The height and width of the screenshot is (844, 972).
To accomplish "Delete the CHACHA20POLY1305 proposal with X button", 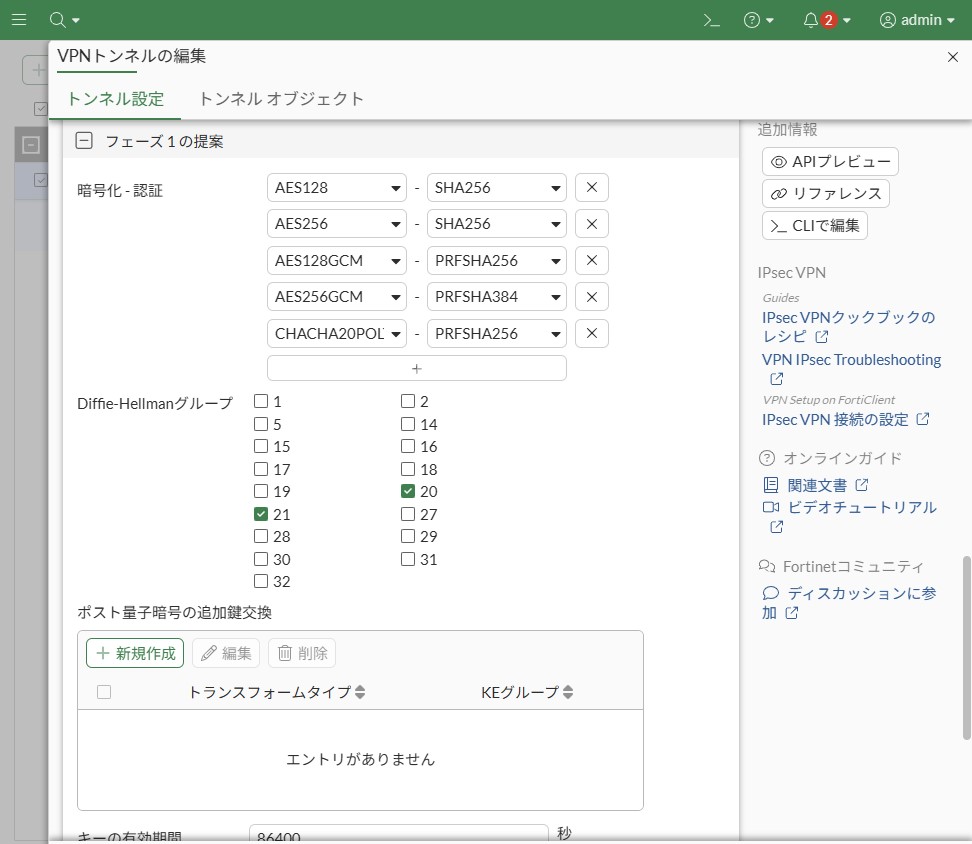I will [x=591, y=334].
